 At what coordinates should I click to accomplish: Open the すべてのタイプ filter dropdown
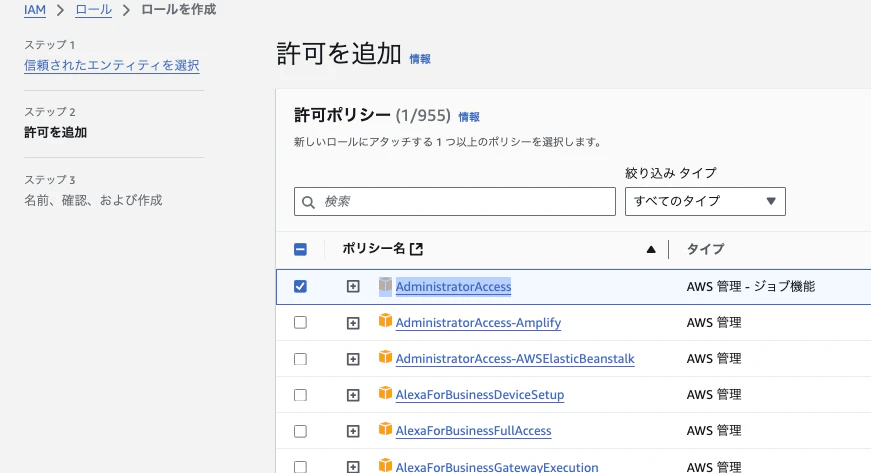click(x=705, y=202)
